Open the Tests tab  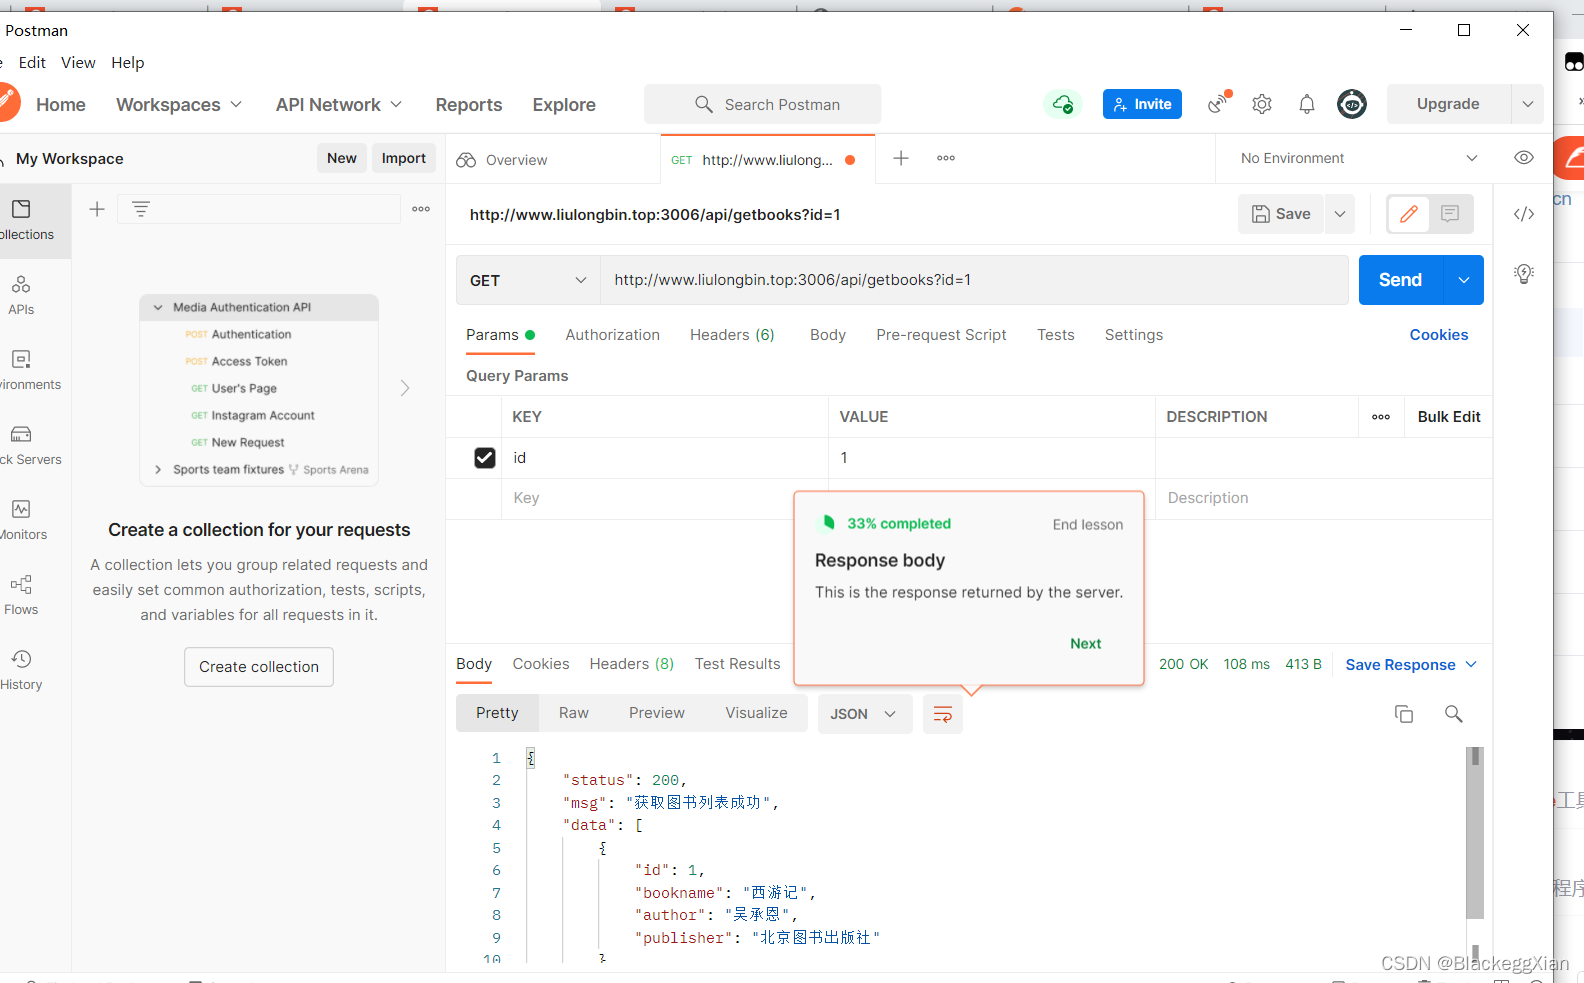1056,335
